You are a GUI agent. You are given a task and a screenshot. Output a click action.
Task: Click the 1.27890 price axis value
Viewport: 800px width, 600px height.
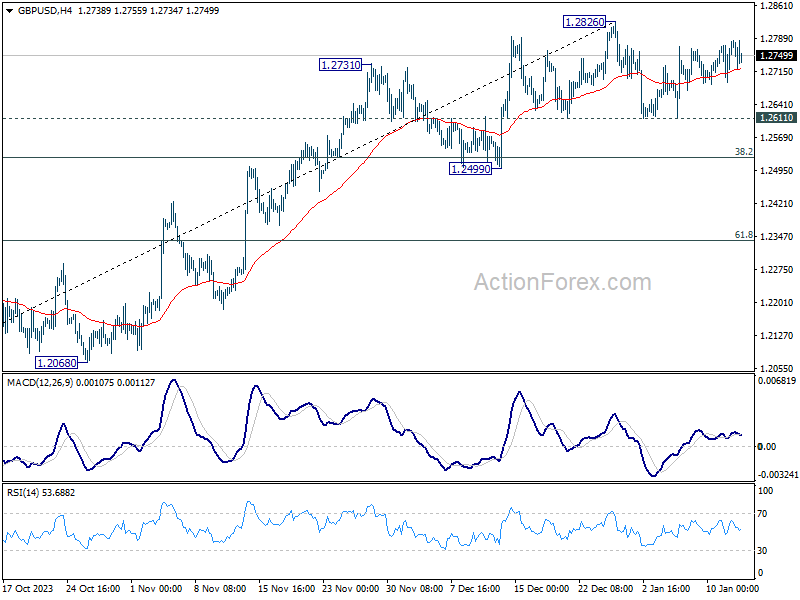(777, 39)
